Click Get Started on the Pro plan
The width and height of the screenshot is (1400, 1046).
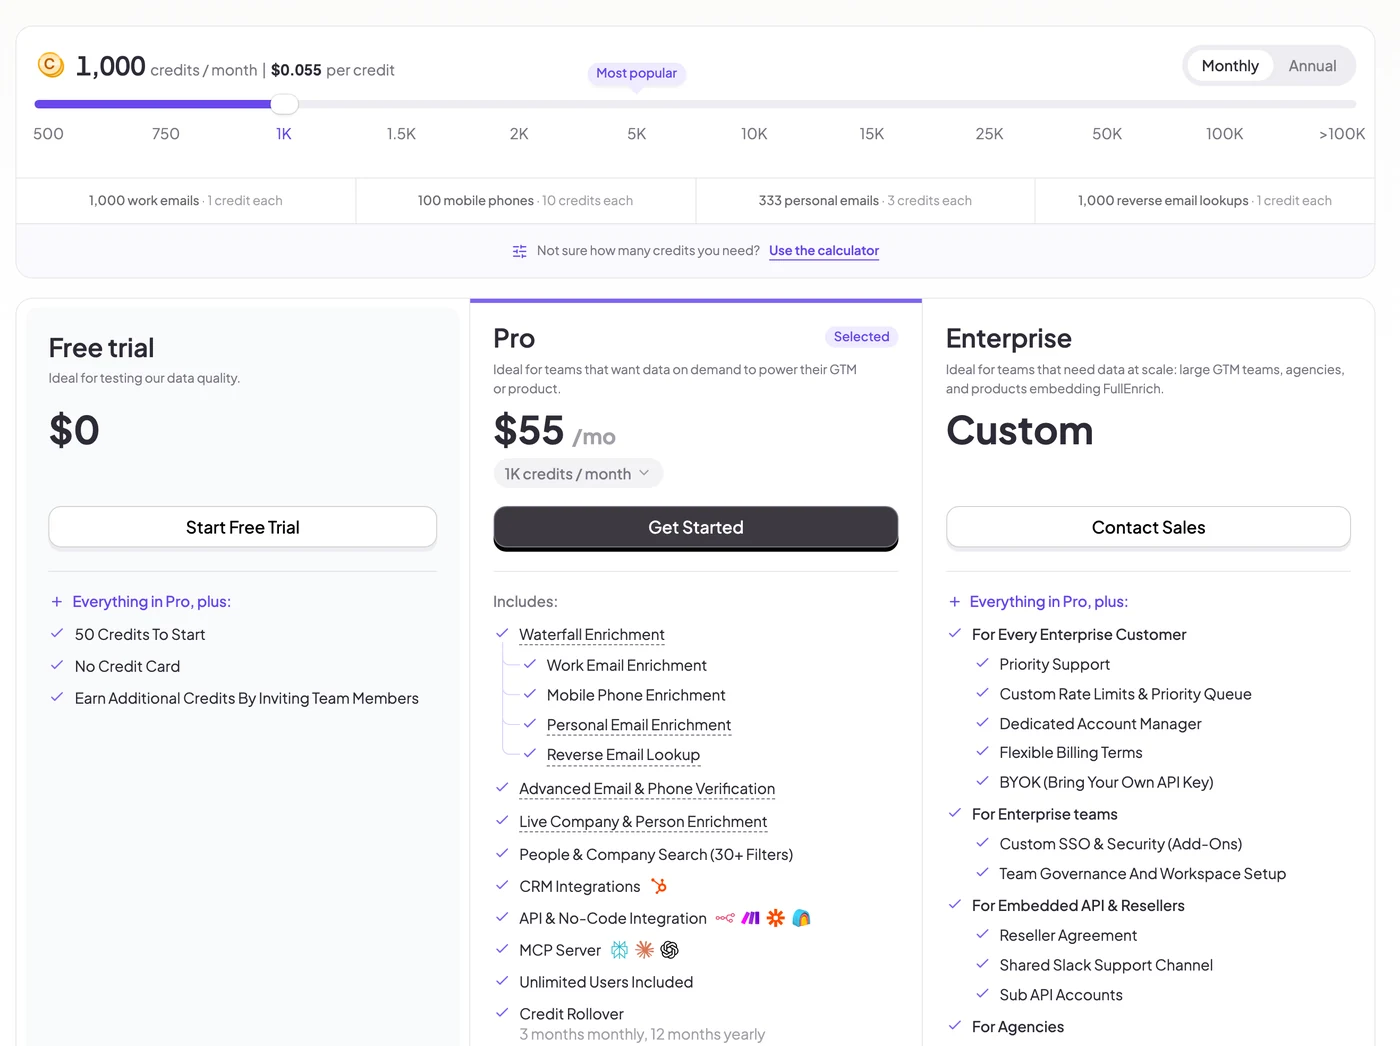coord(696,527)
